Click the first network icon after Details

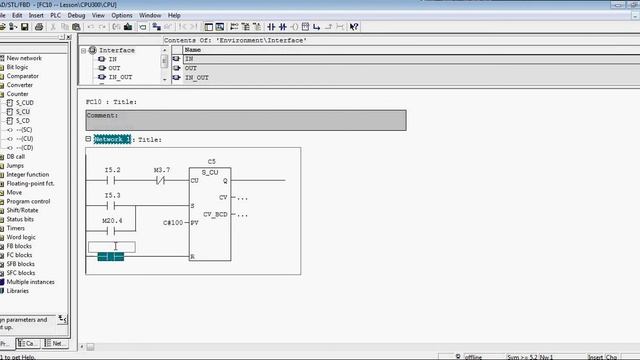click(234, 27)
